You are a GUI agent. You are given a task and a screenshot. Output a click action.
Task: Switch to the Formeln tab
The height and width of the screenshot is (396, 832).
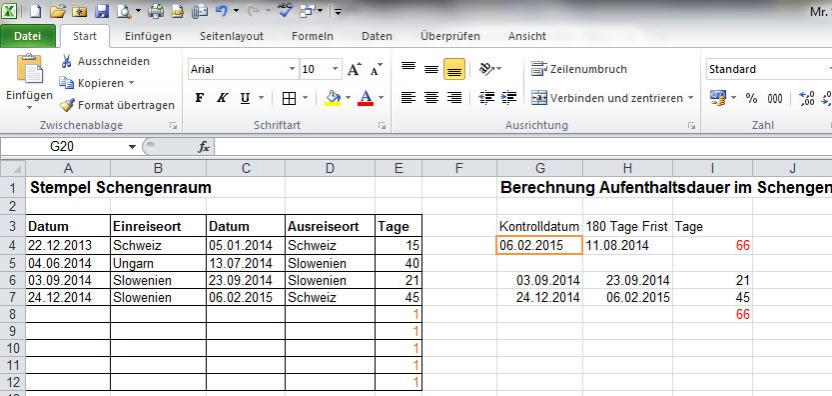(313, 36)
